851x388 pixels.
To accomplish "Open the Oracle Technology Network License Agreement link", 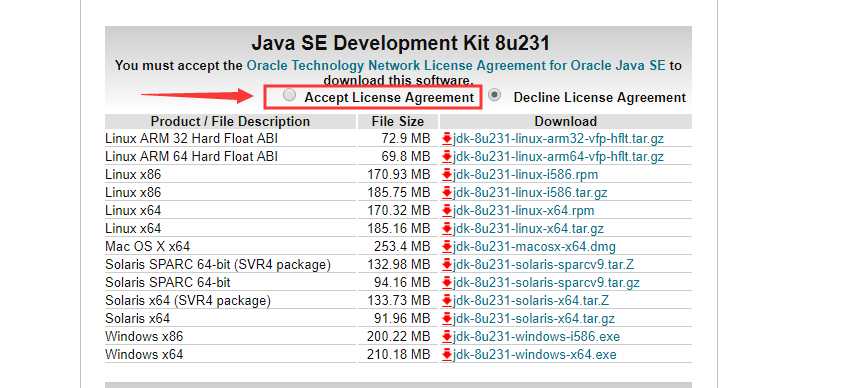I will tap(455, 66).
